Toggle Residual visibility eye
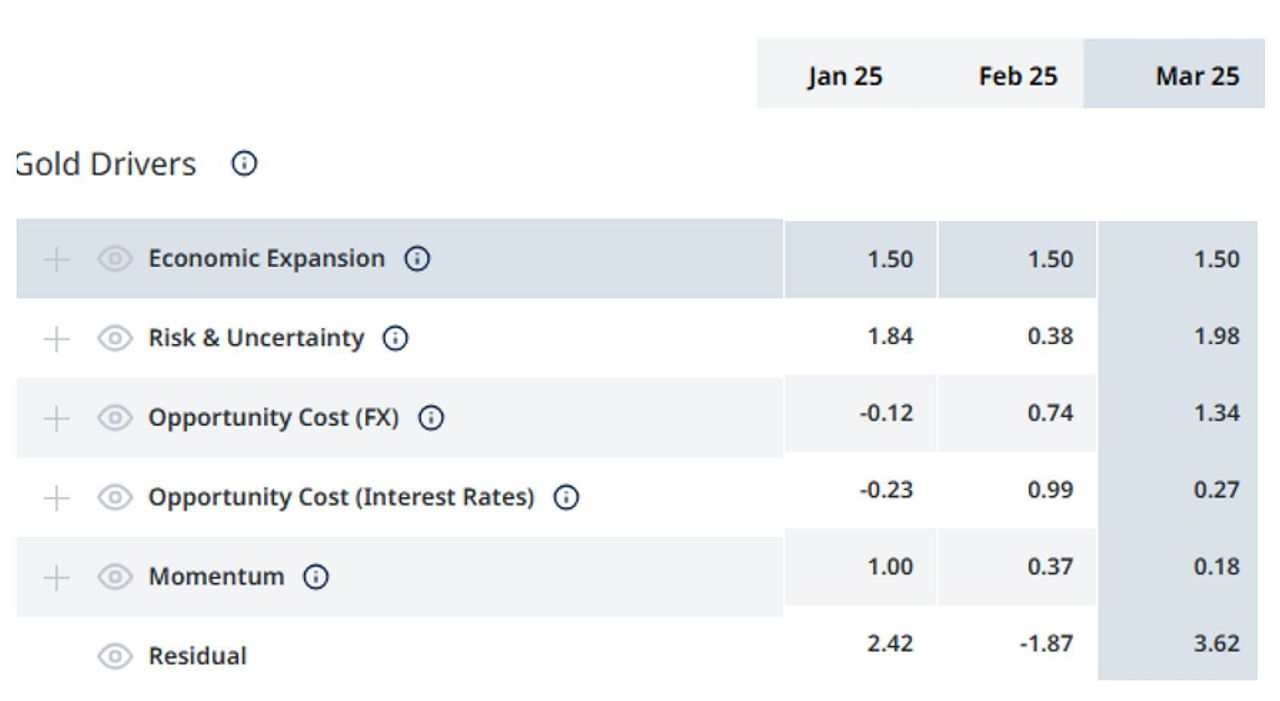1280x701 pixels. tap(115, 657)
